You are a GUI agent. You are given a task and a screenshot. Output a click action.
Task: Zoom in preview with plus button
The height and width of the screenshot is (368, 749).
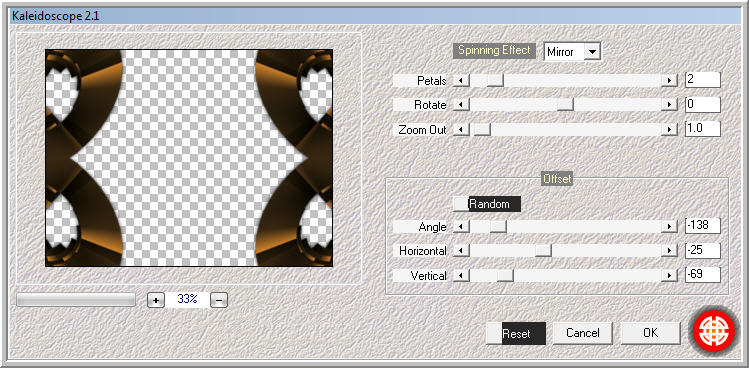point(156,300)
